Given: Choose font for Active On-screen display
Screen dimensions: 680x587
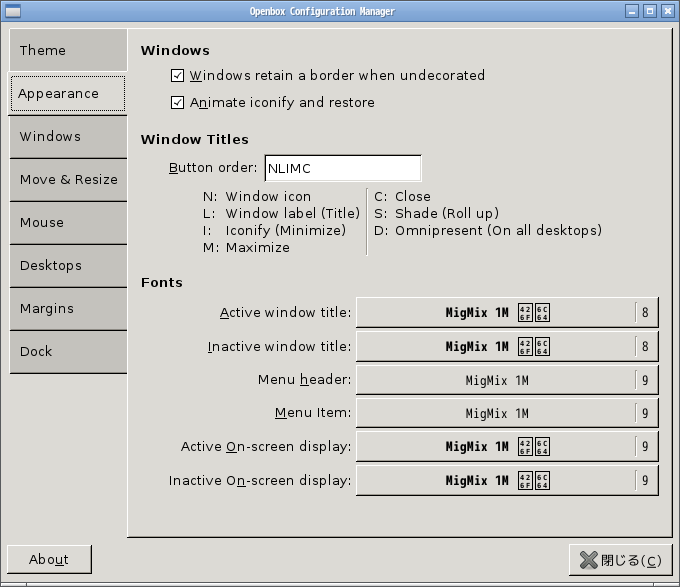Looking at the screenshot, I should tap(507, 447).
